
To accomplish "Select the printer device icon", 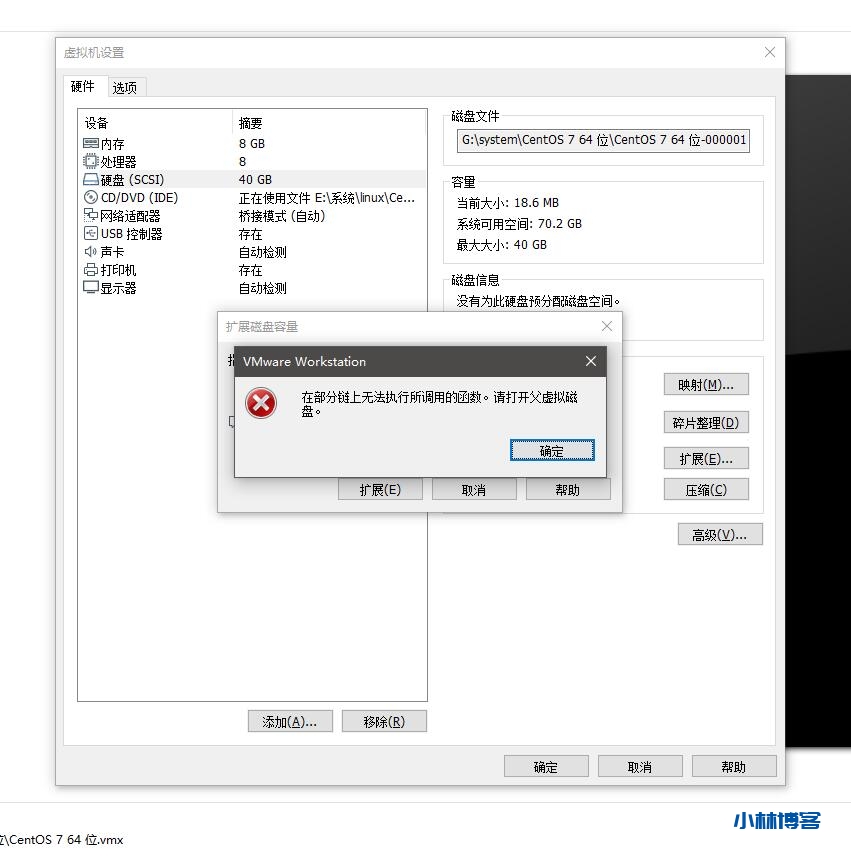I will [x=91, y=270].
